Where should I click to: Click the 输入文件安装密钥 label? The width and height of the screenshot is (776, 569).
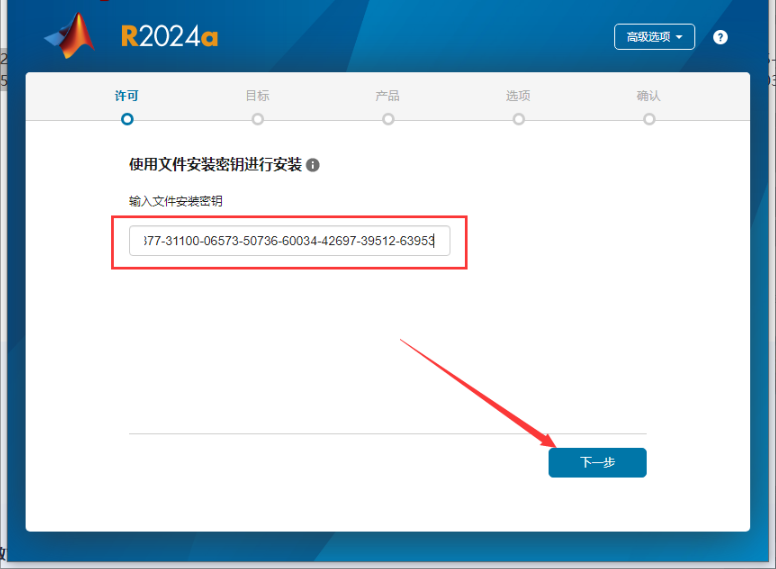pyautogui.click(x=176, y=201)
